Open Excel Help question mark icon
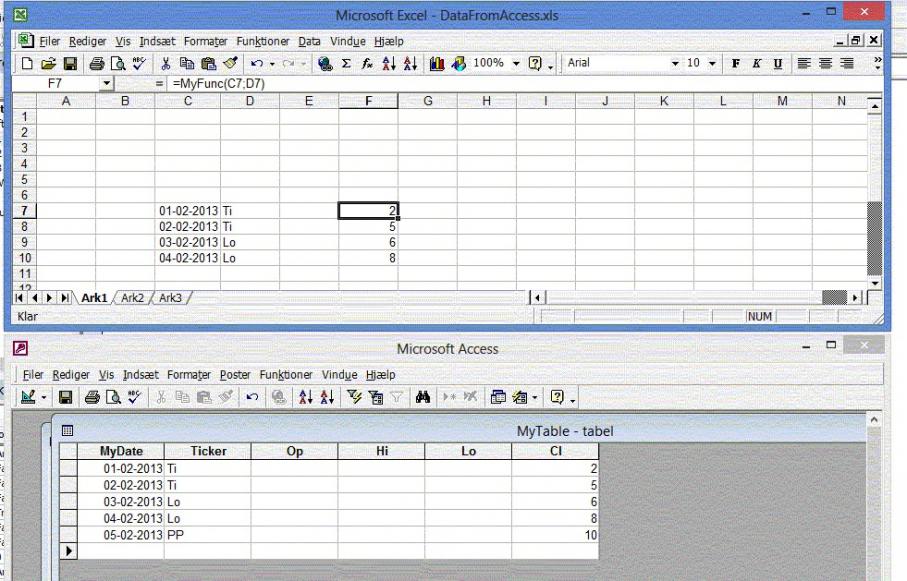Image resolution: width=907 pixels, height=581 pixels. click(x=535, y=64)
